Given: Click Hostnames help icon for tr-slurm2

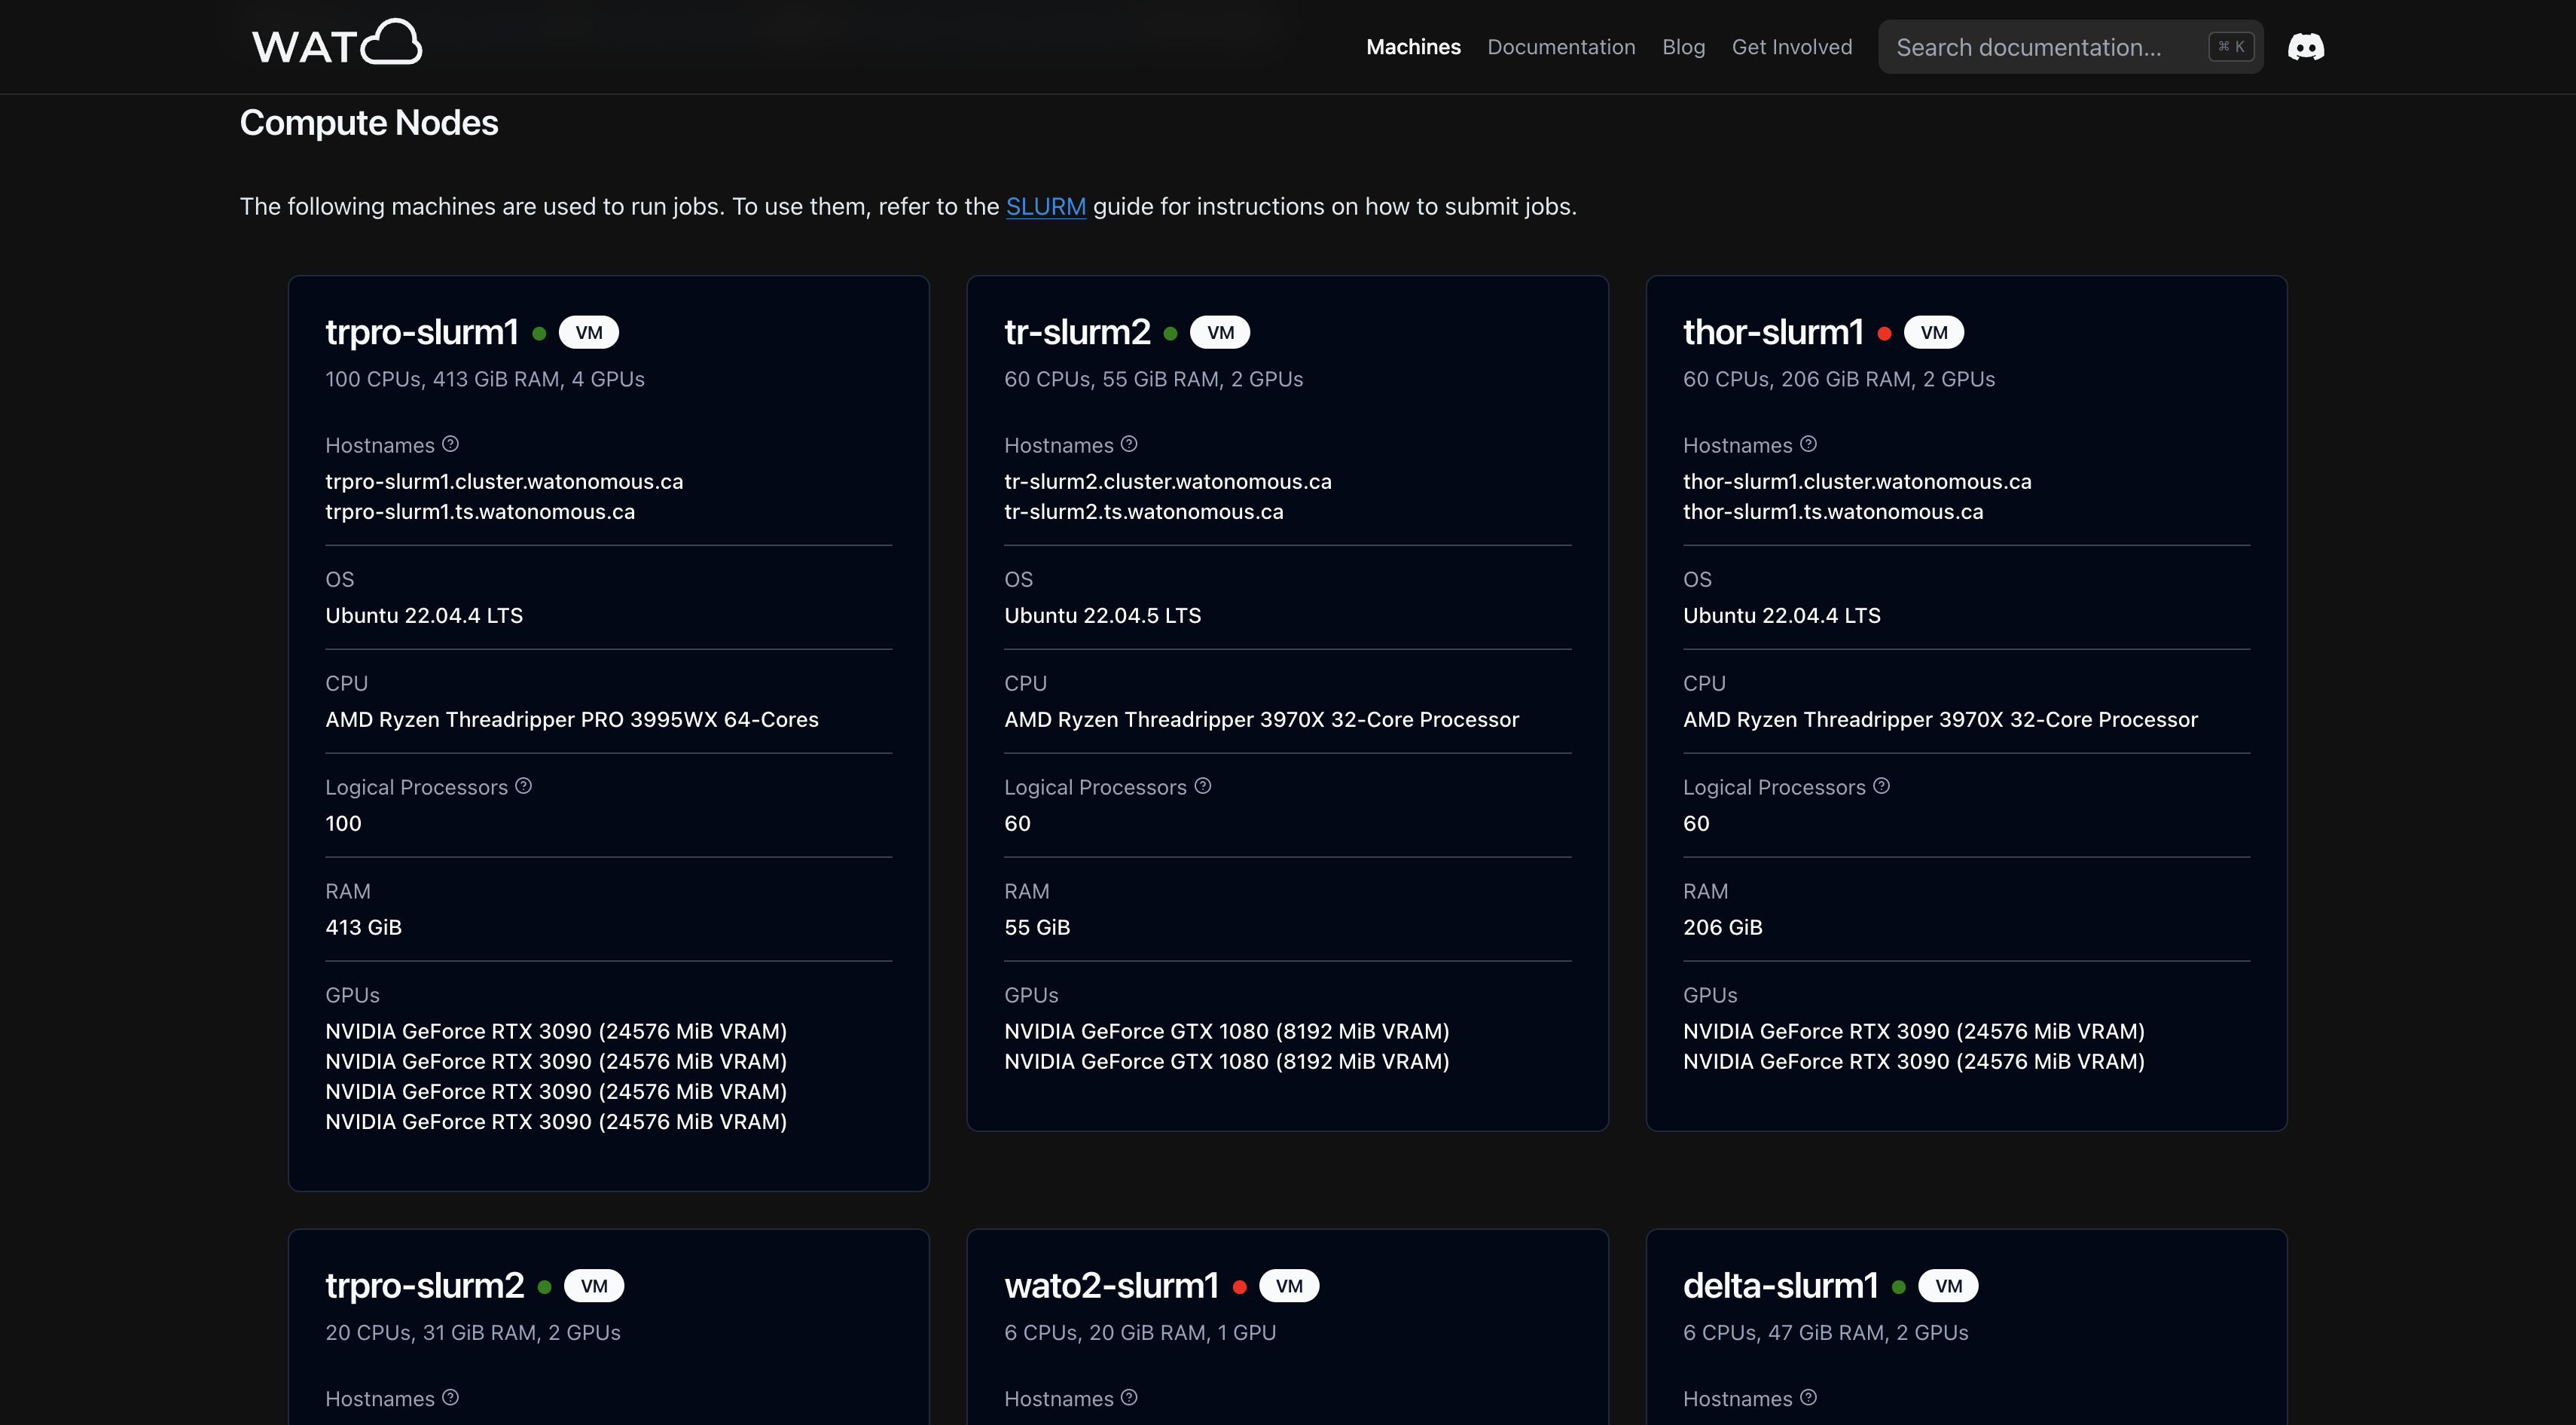Looking at the screenshot, I should [1129, 444].
